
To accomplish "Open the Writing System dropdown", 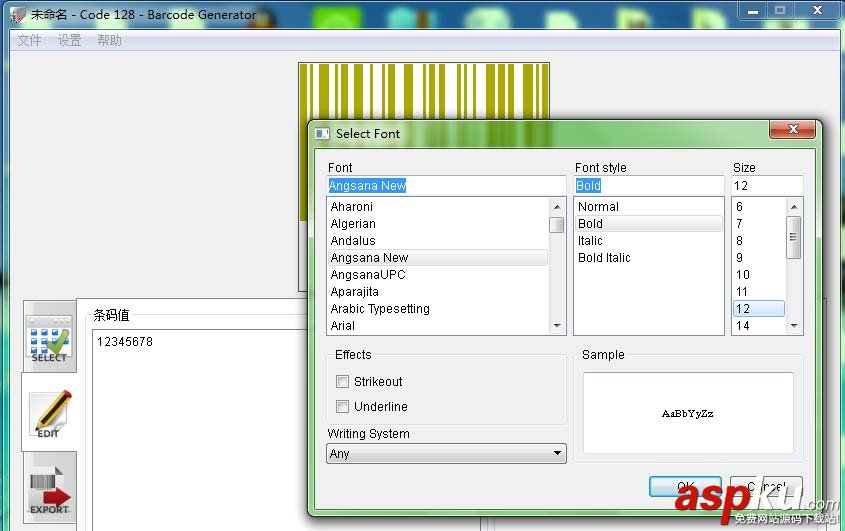I will [446, 453].
